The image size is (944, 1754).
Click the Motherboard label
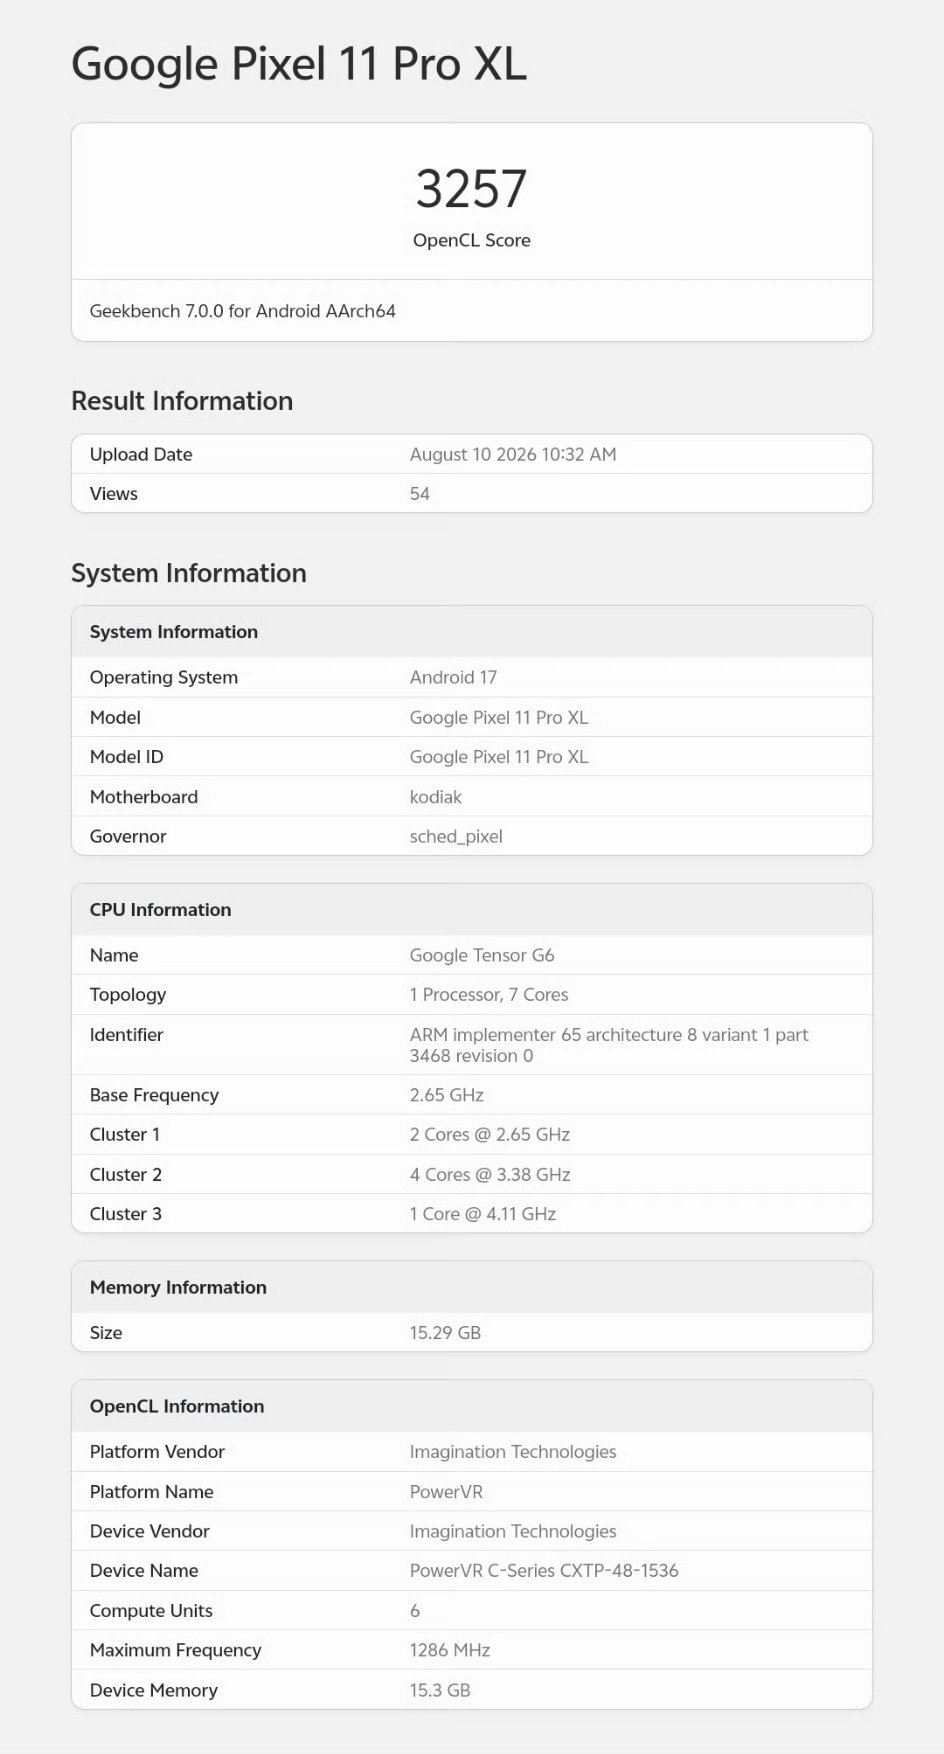(x=144, y=797)
